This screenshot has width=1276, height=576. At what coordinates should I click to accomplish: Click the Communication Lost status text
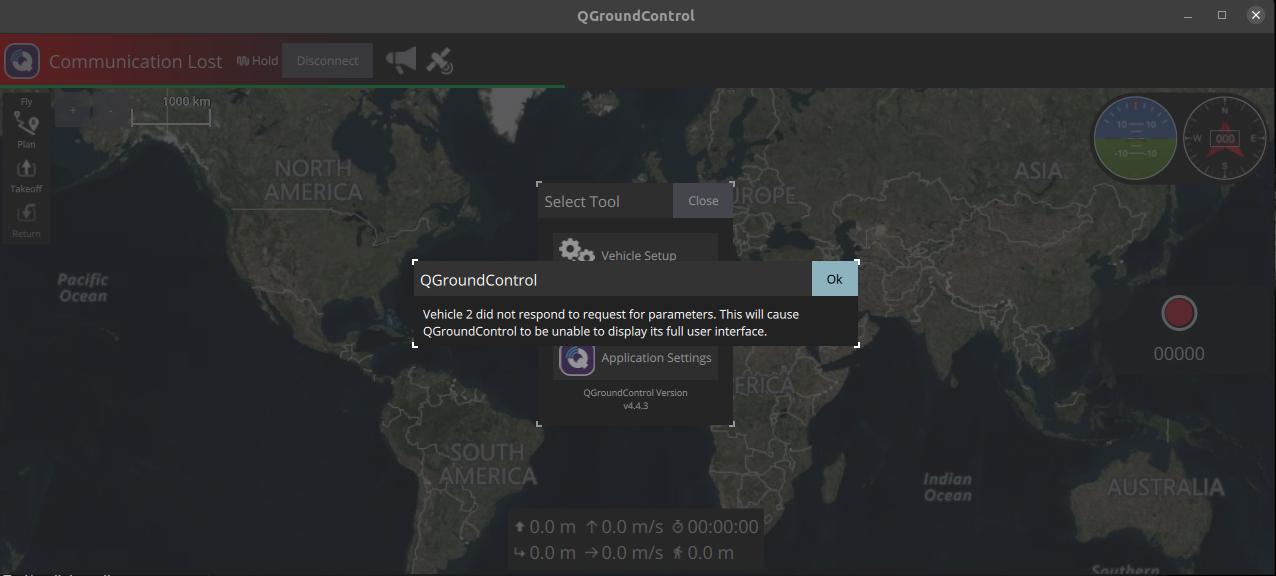coord(136,62)
